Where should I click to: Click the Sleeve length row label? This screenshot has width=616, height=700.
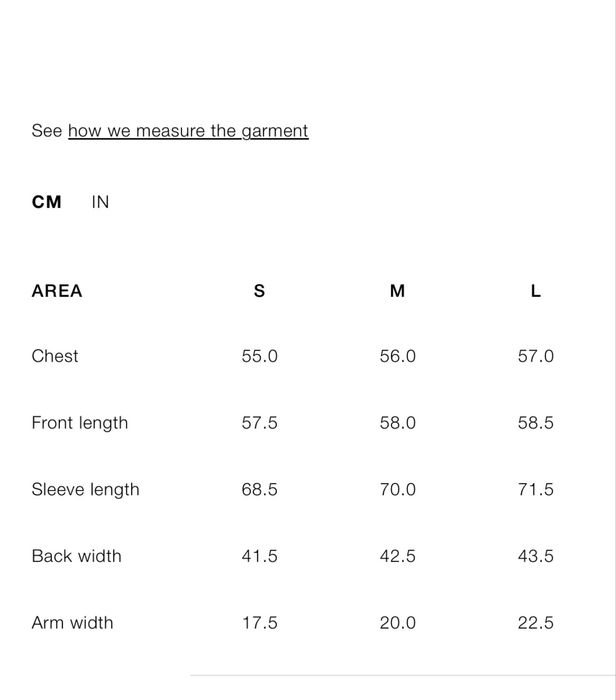(86, 489)
